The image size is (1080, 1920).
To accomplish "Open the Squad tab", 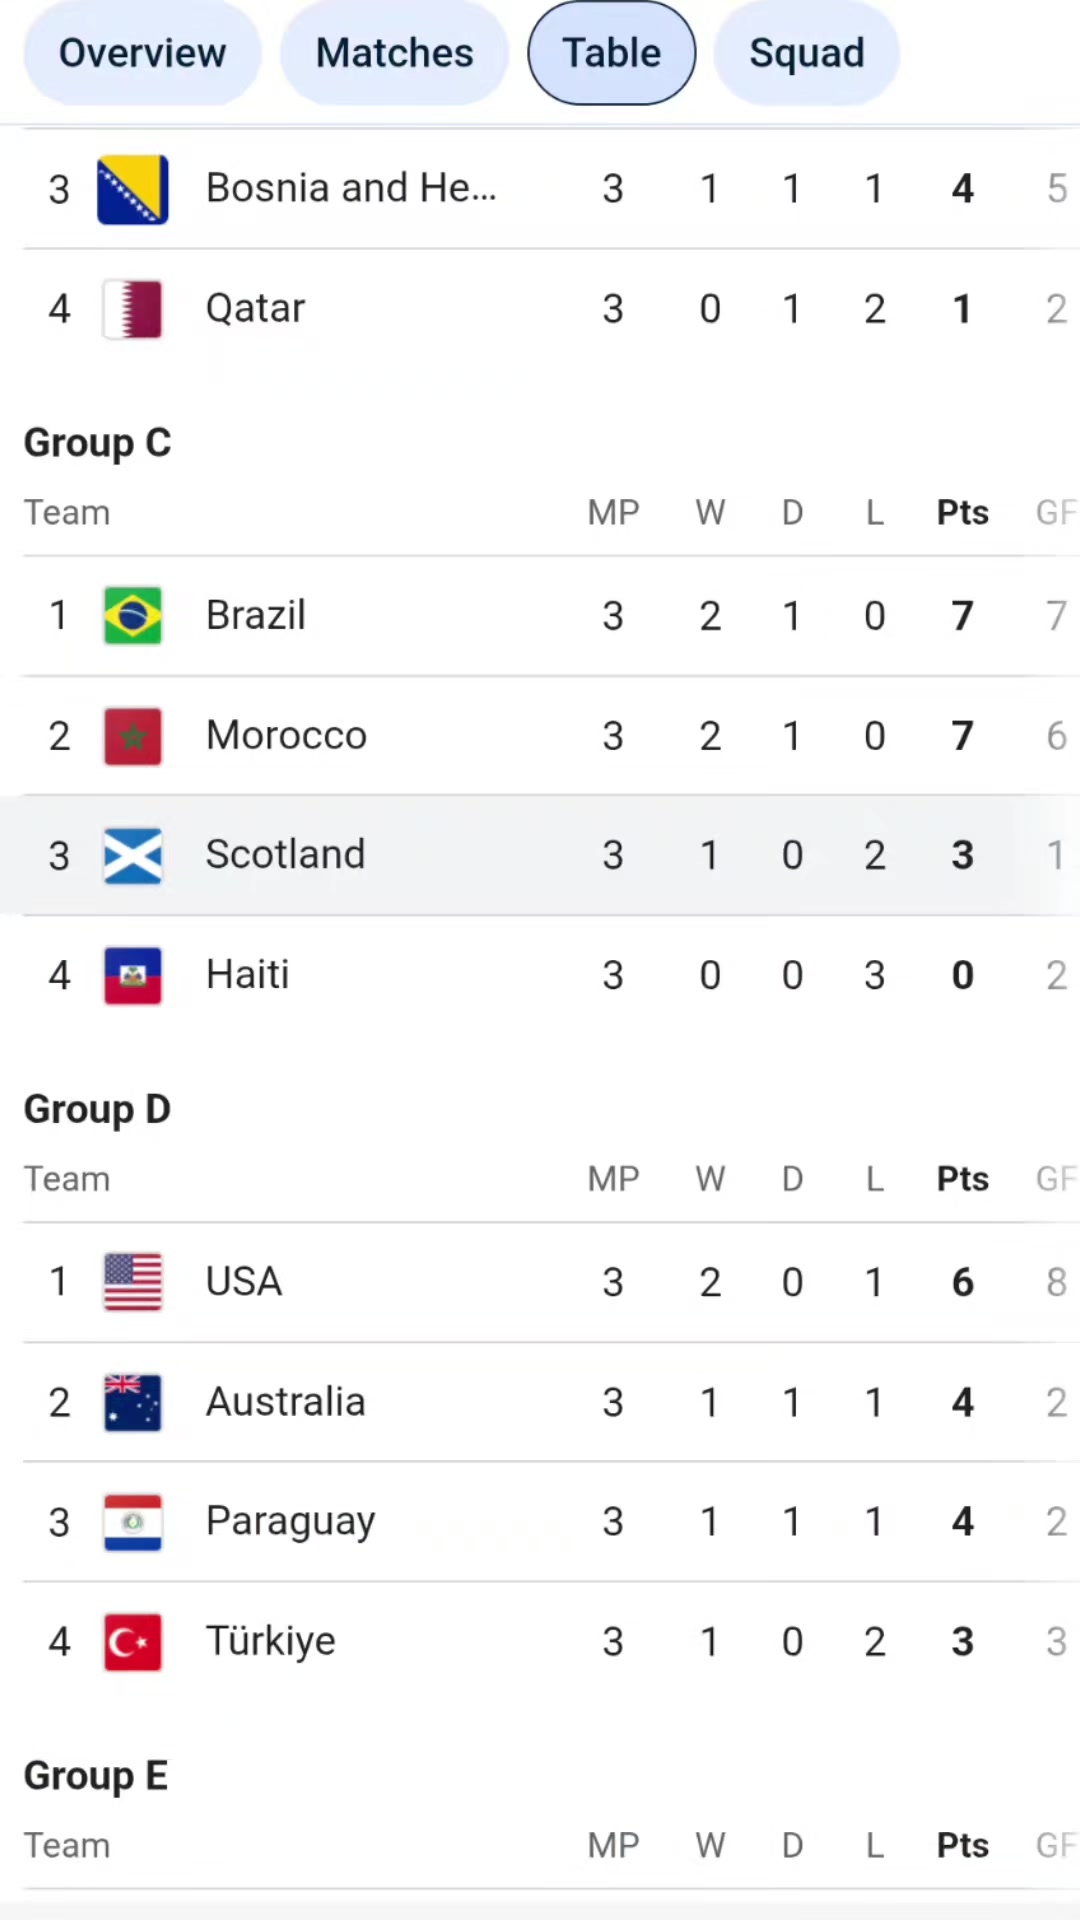I will point(806,53).
